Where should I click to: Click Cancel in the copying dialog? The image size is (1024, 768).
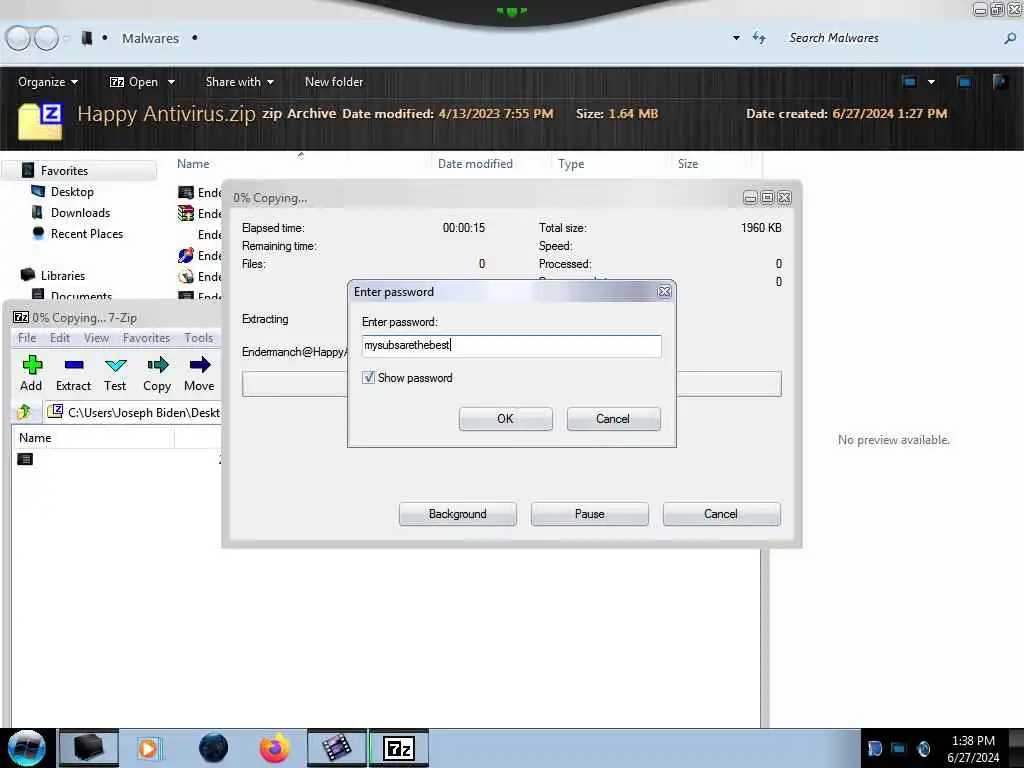point(721,514)
